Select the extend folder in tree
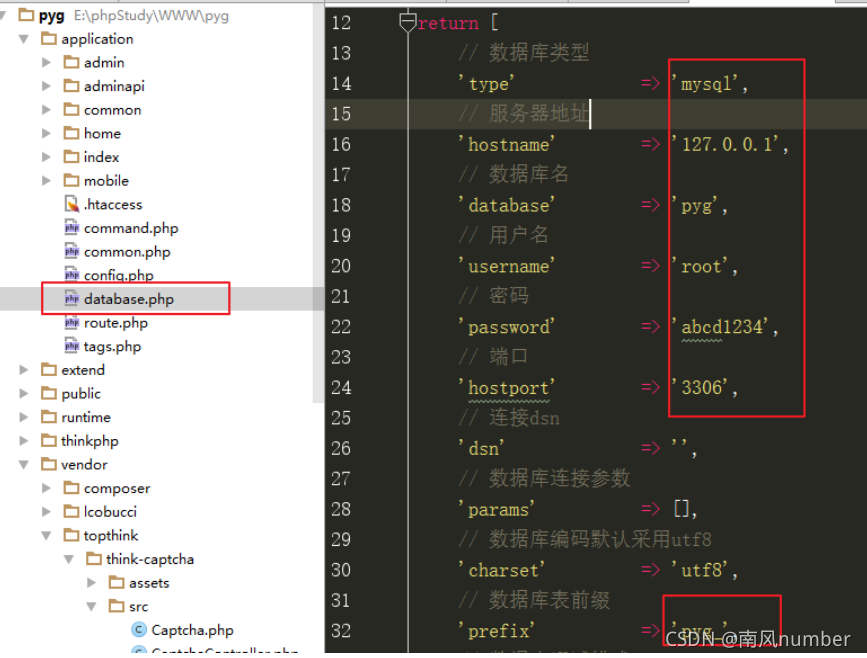Viewport: 867px width, 658px height. (x=83, y=370)
